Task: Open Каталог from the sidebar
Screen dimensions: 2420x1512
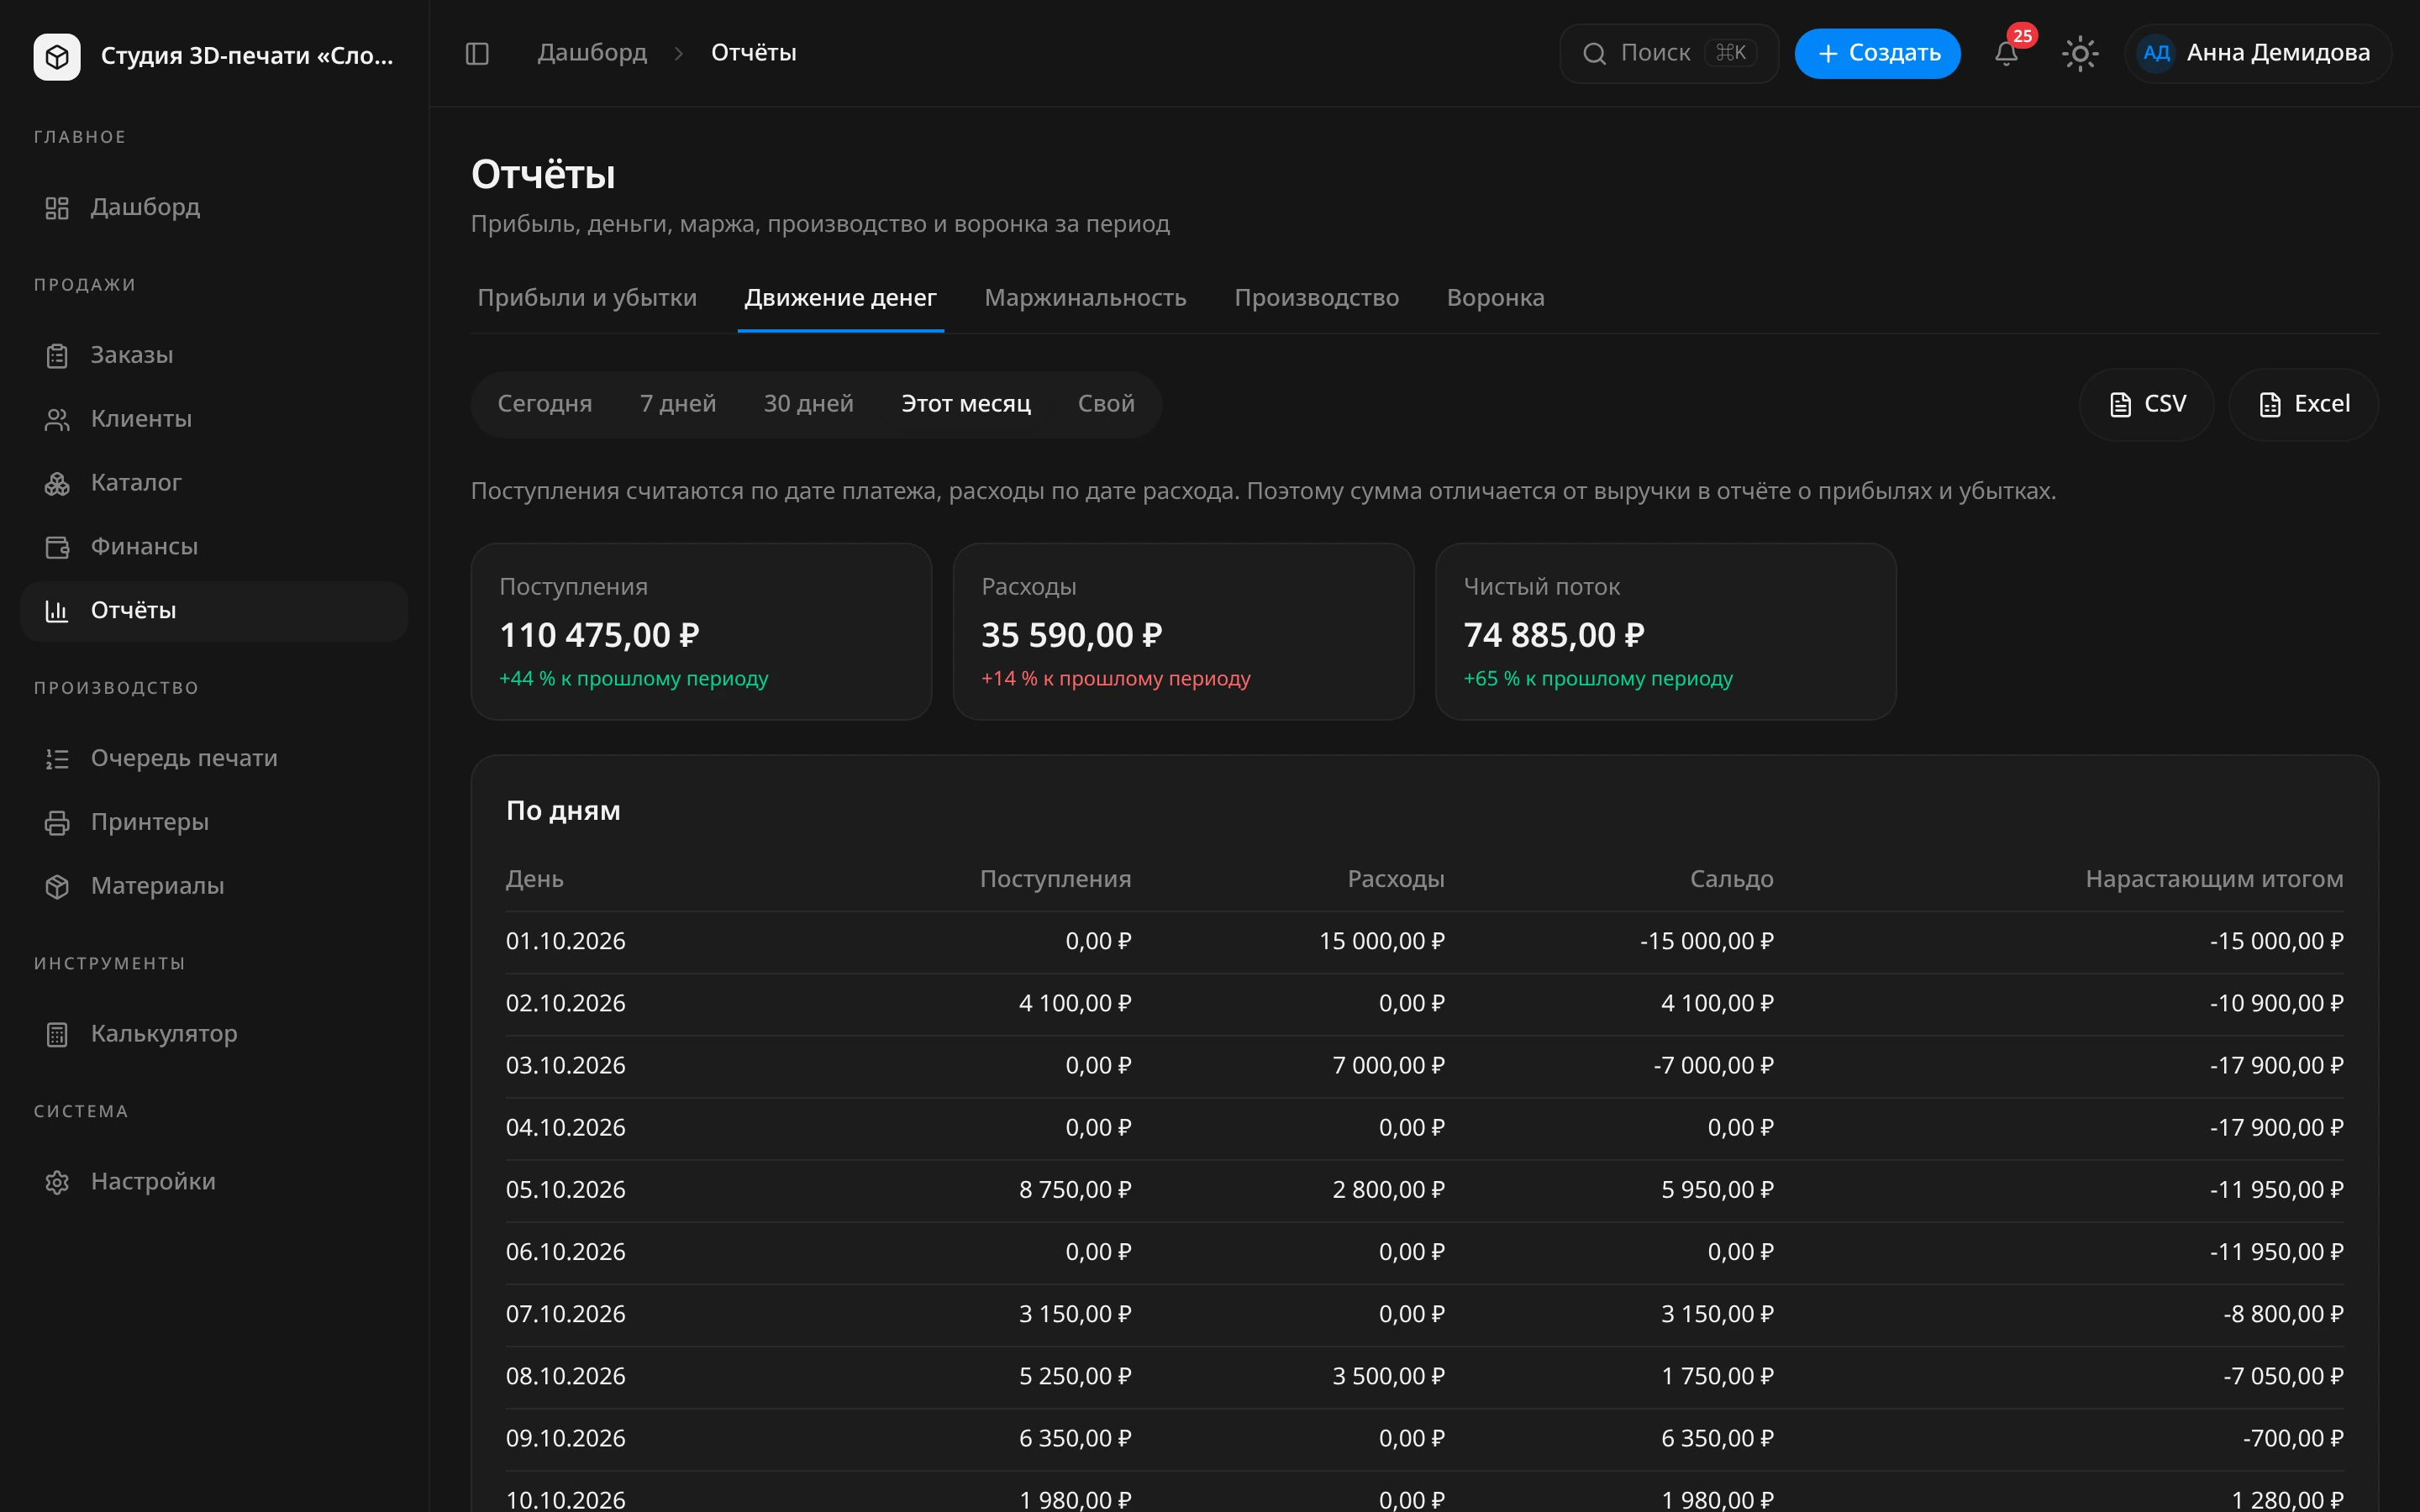Action: click(x=214, y=483)
